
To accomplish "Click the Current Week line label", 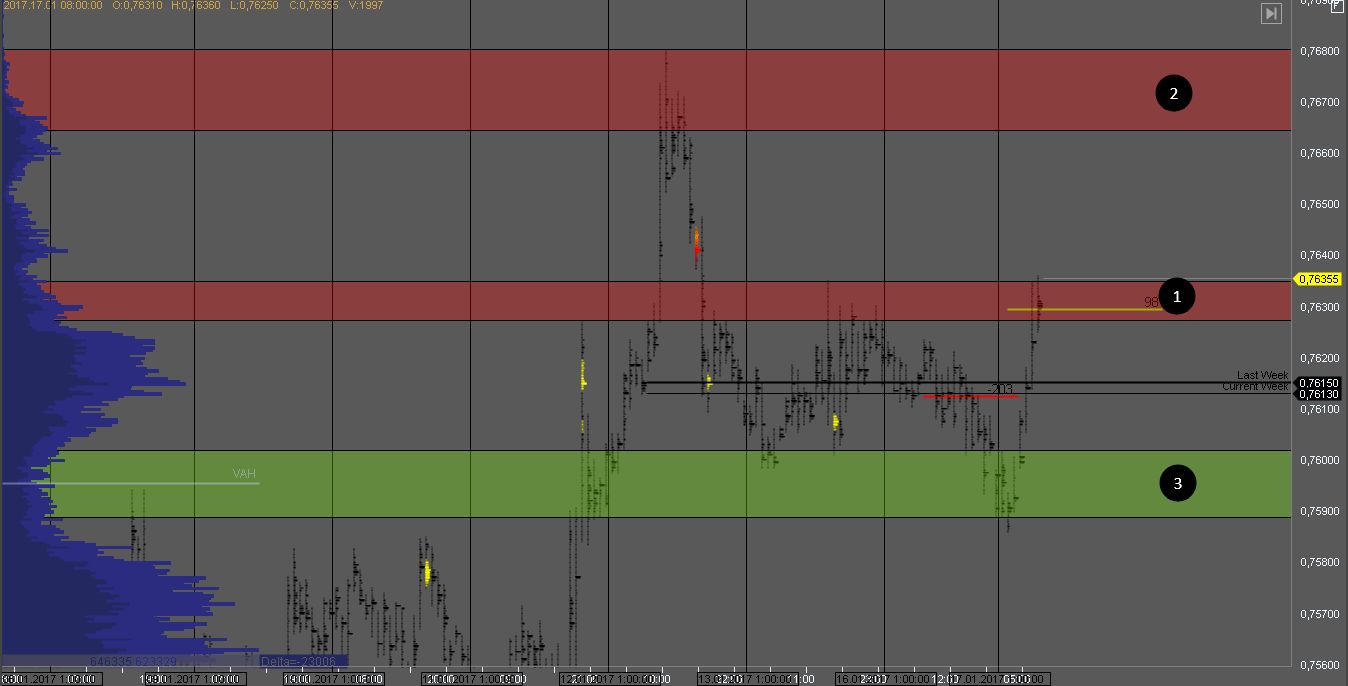I will click(1254, 387).
